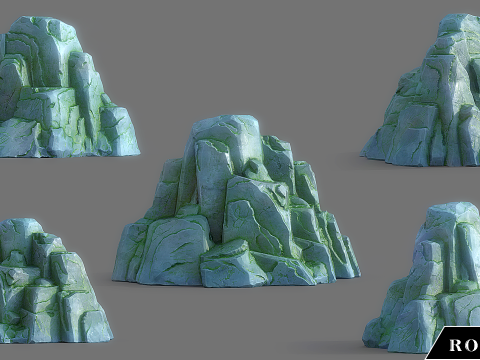
Task: Select the upper-right rock model
Action: 421,90
